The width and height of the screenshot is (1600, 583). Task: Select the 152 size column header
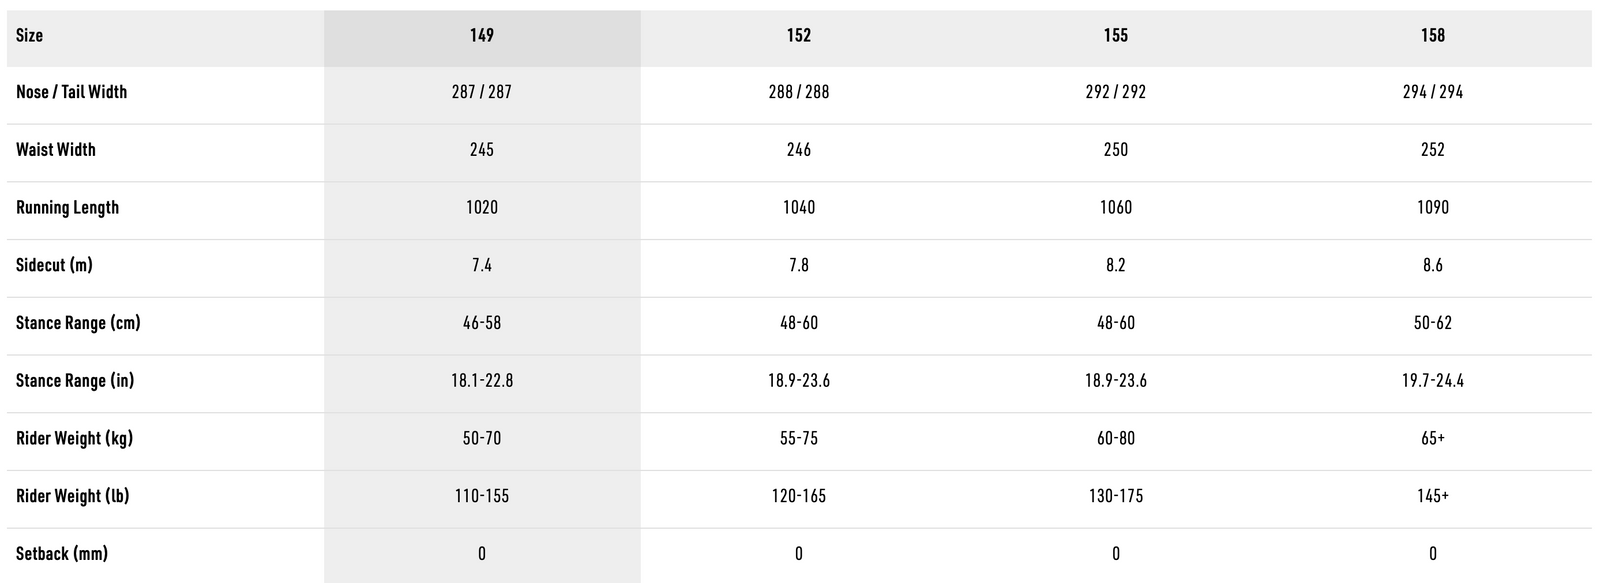coord(798,36)
